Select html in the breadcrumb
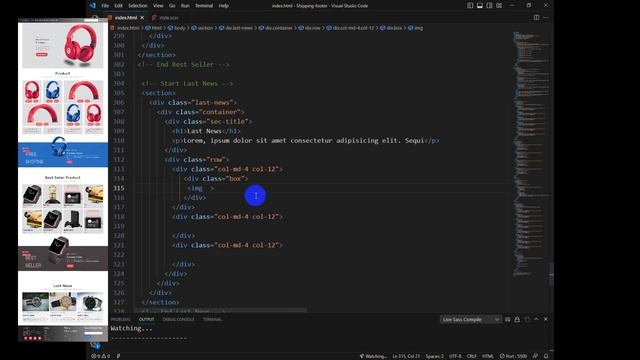Screen dimensions: 640x360 [157, 28]
